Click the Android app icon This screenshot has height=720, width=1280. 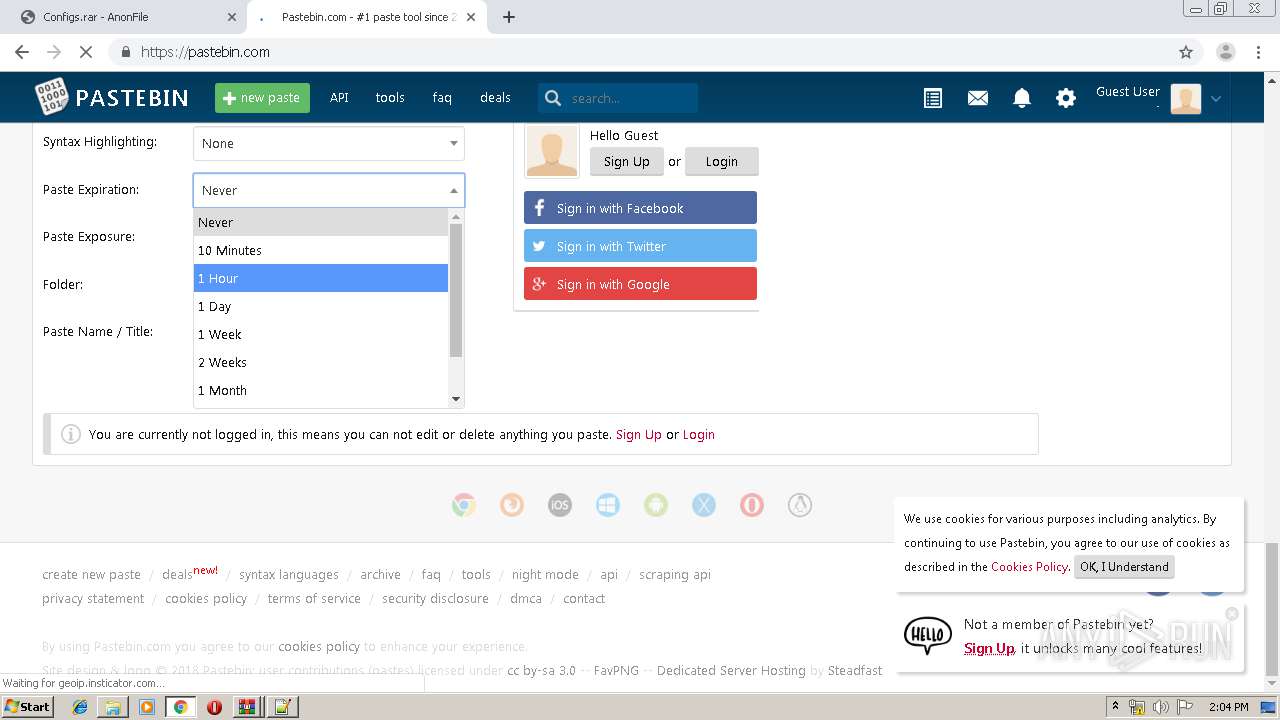point(656,505)
